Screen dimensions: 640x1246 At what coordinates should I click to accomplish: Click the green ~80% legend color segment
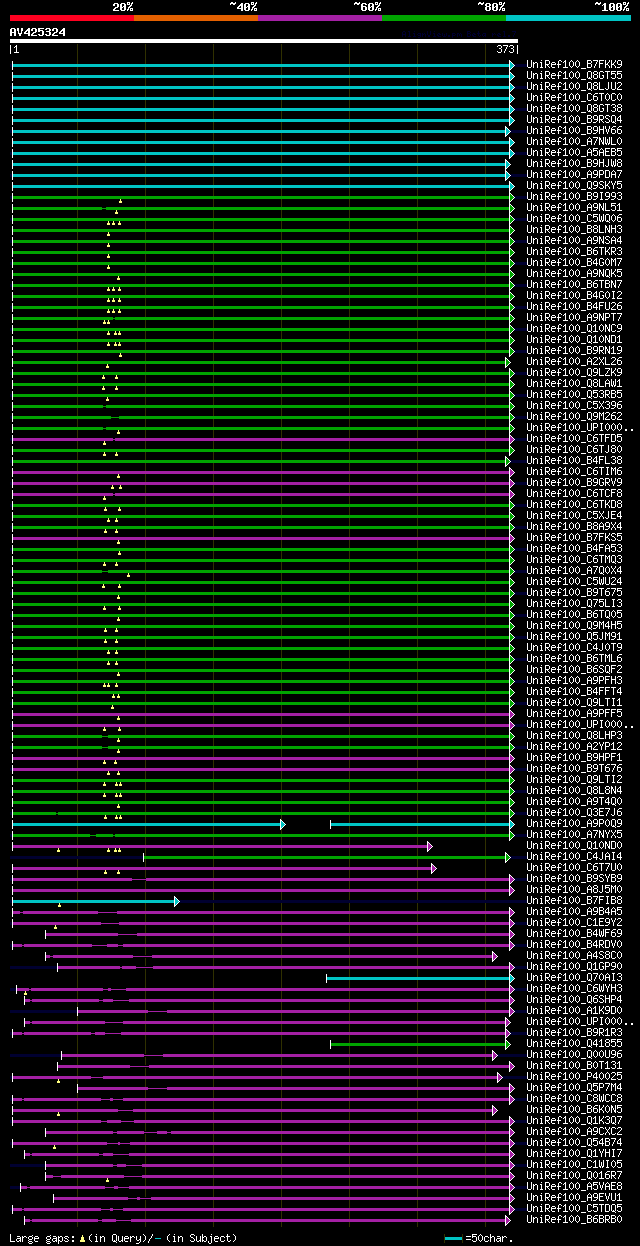444,17
